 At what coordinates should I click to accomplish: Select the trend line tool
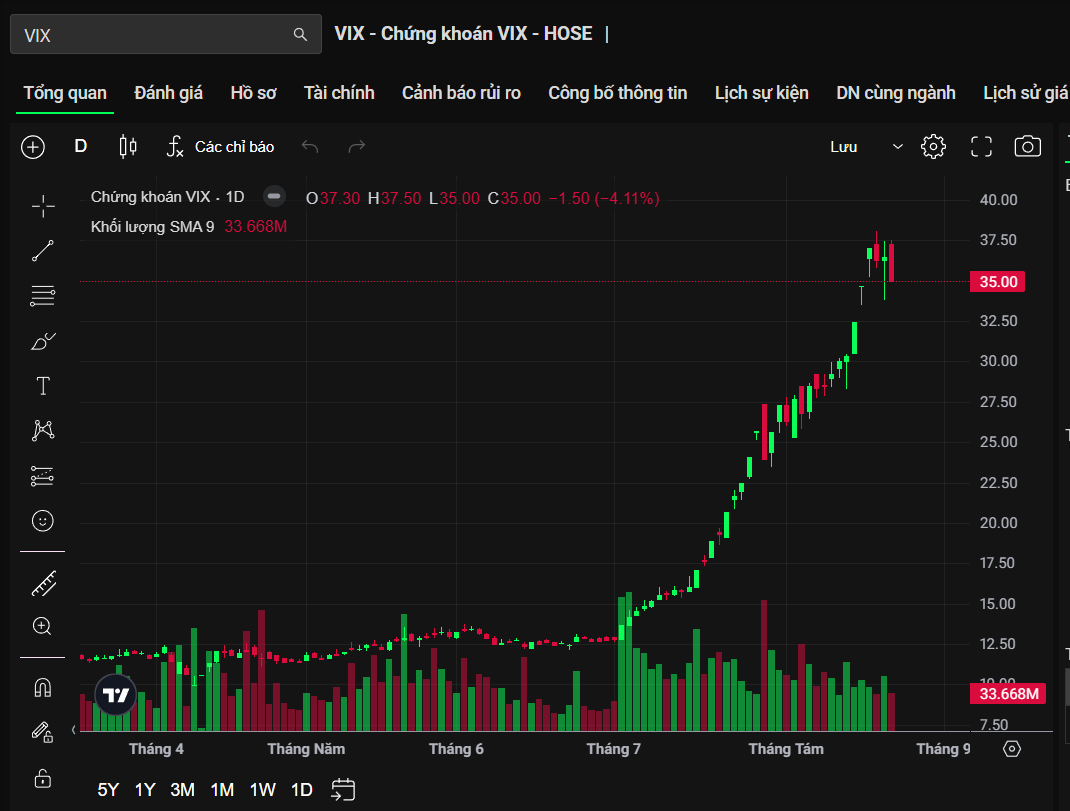pos(43,251)
